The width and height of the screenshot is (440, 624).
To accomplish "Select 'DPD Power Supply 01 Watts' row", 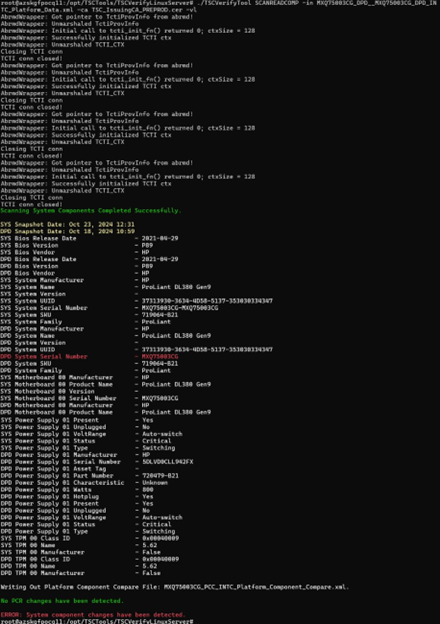I will [77, 490].
